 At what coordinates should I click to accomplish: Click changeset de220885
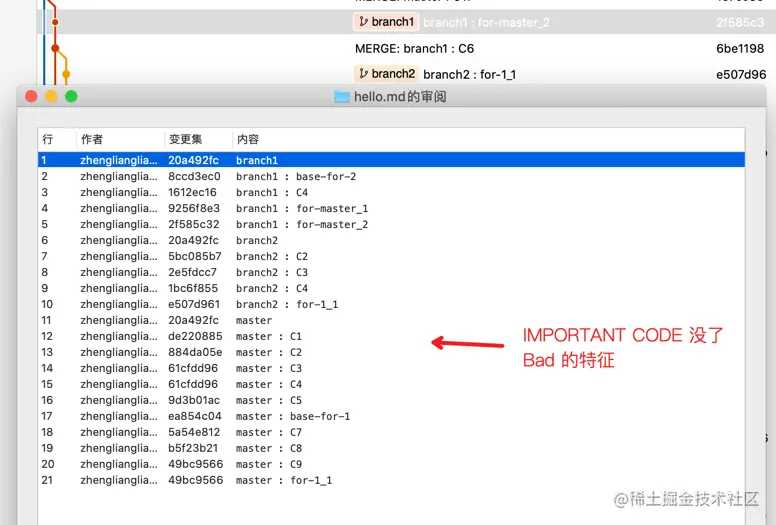click(x=195, y=336)
